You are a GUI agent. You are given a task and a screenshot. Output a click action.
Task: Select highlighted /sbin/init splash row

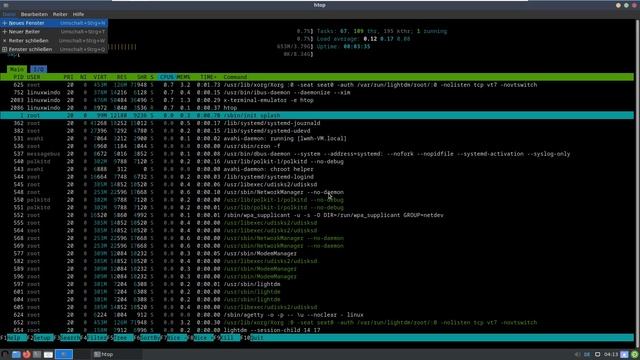[317, 116]
